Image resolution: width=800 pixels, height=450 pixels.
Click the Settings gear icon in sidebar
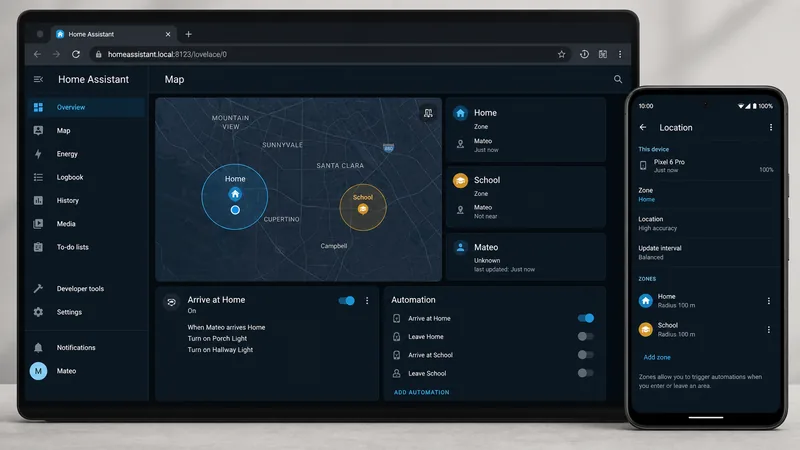click(x=38, y=312)
